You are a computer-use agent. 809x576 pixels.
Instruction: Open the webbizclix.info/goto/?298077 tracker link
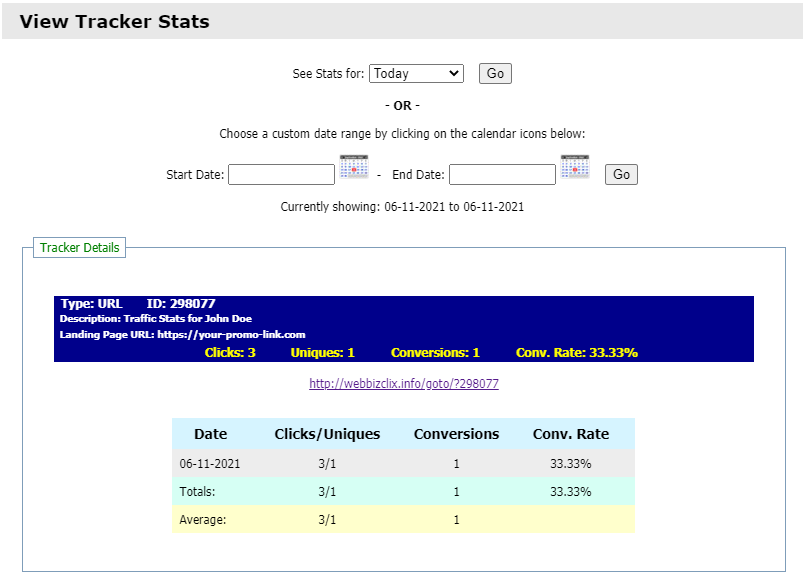click(404, 383)
